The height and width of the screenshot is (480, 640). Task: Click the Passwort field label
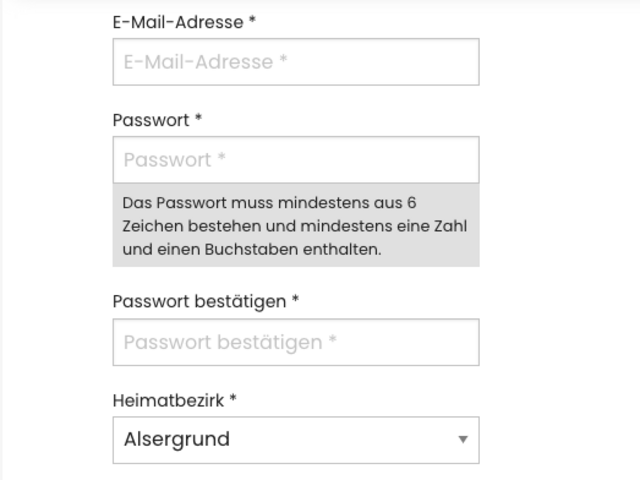click(x=151, y=120)
